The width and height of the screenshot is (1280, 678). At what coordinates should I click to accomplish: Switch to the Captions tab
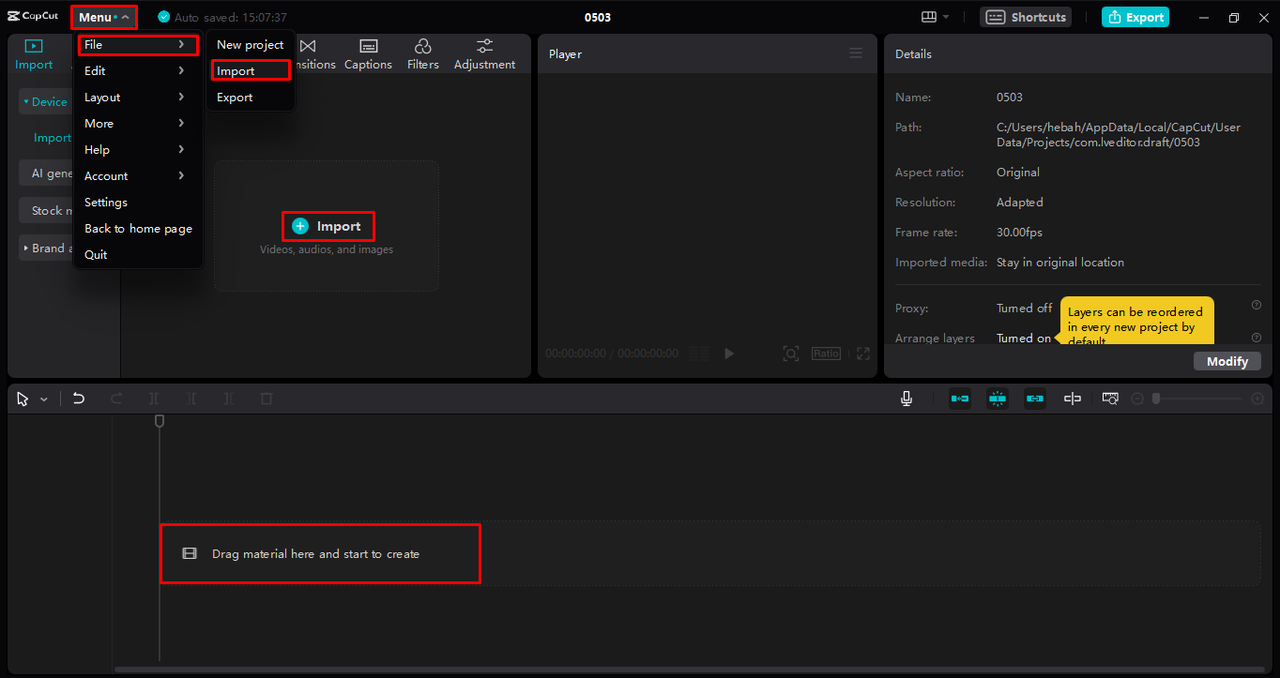368,55
